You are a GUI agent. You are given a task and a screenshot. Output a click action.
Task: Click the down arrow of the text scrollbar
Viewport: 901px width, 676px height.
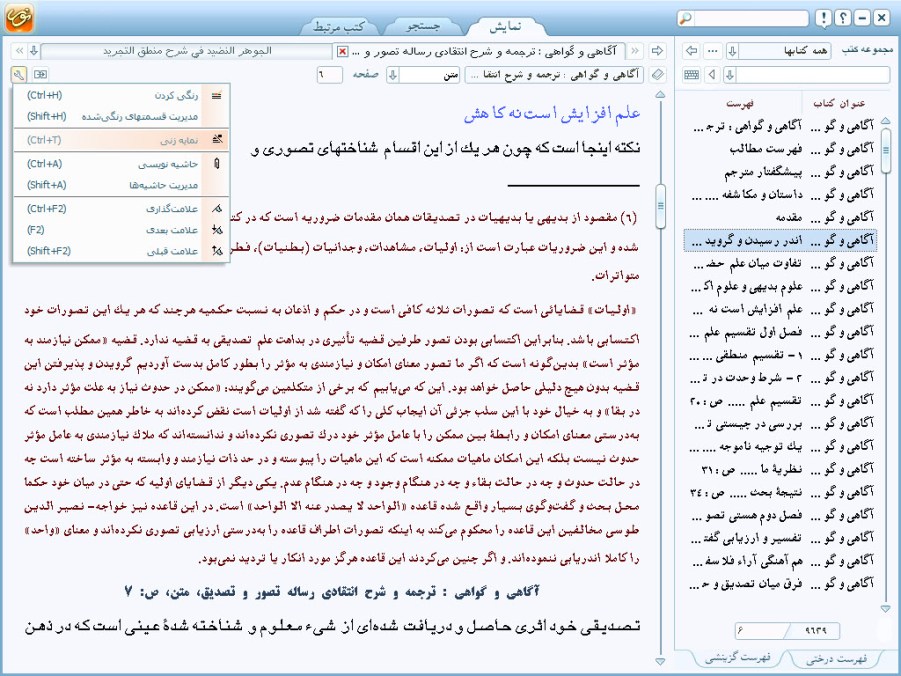(x=661, y=662)
